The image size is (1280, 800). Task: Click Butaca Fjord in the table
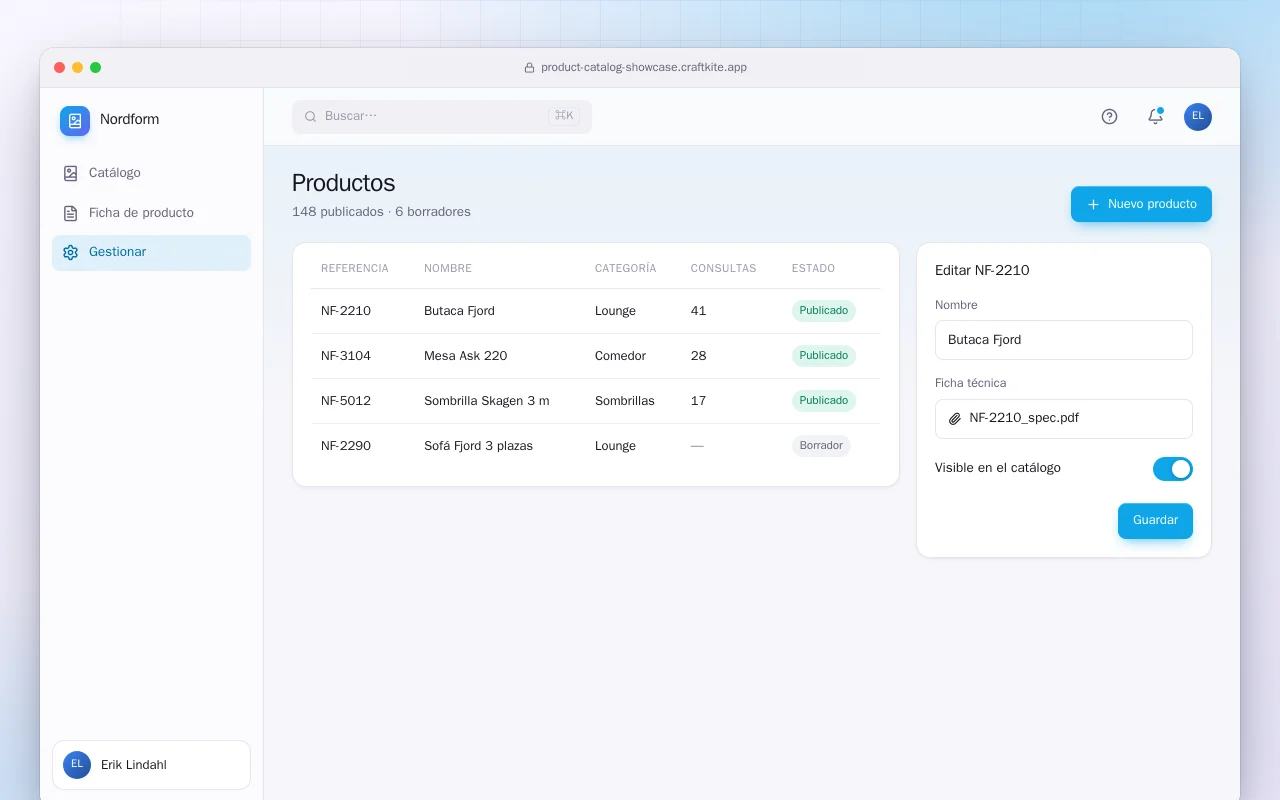point(459,311)
